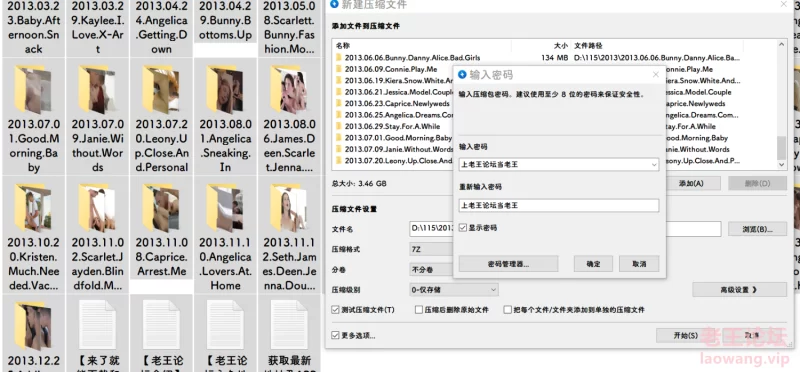Screen dimensions: 800x372
Task: Check 把每个文件/文件夹添加到单独的压缩文件
Action: (508, 310)
